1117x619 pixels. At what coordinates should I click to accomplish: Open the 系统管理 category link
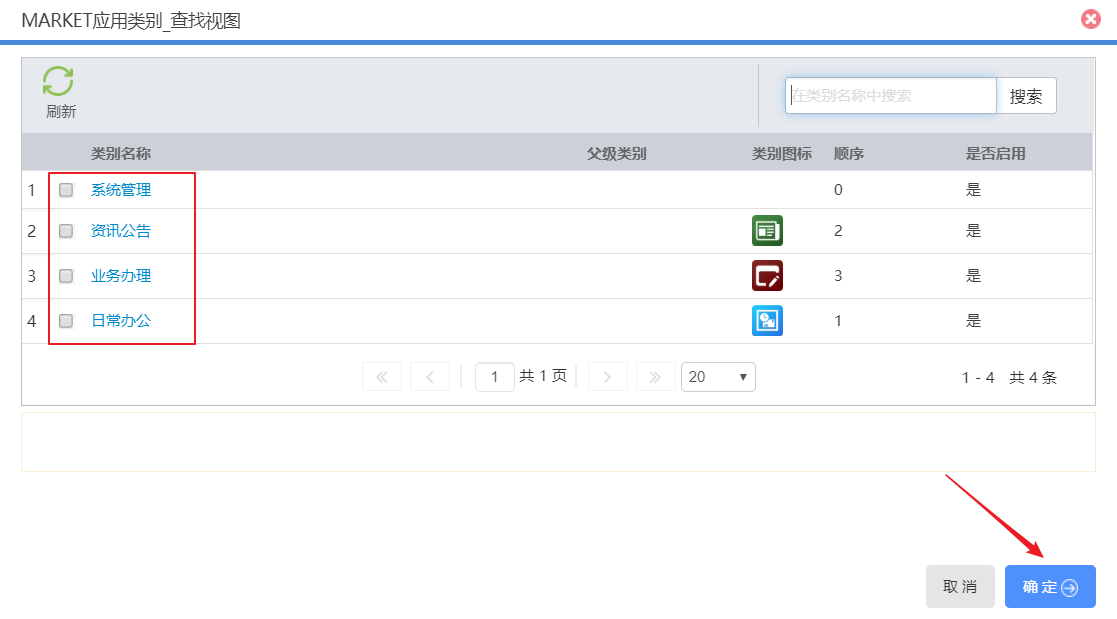[x=121, y=190]
